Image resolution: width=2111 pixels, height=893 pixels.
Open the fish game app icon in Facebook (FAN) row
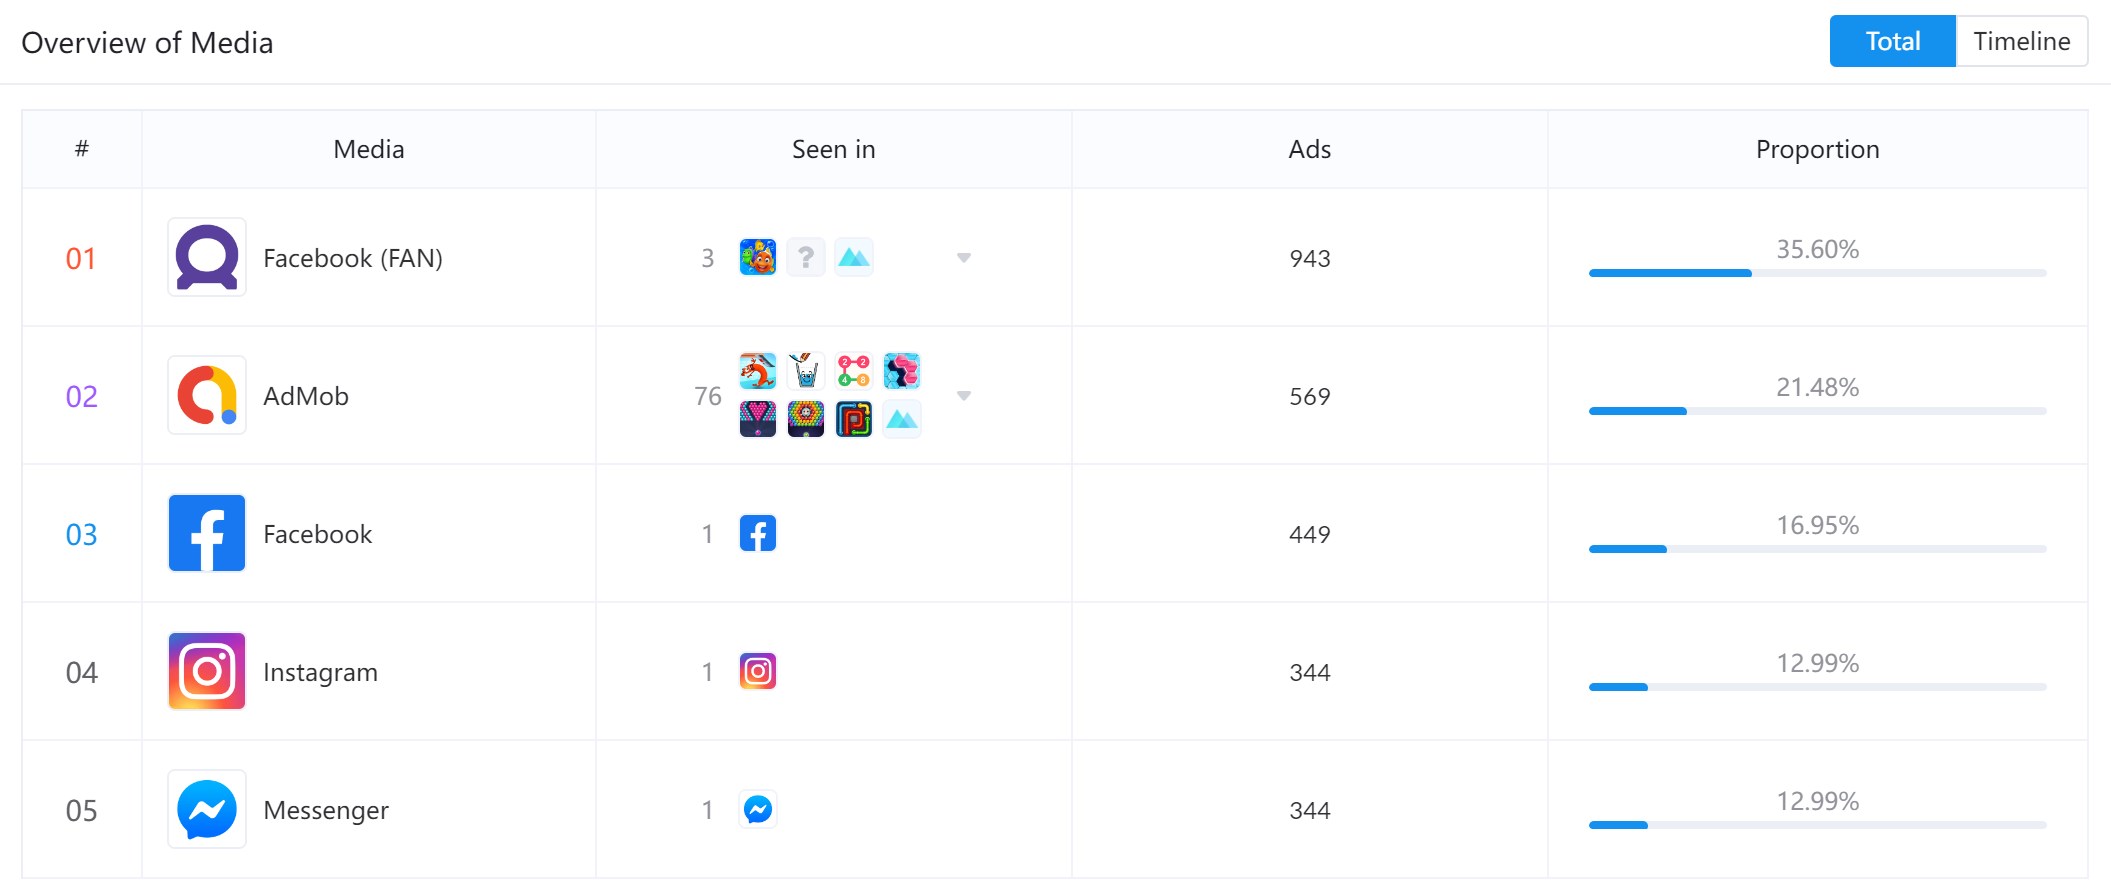pos(758,258)
